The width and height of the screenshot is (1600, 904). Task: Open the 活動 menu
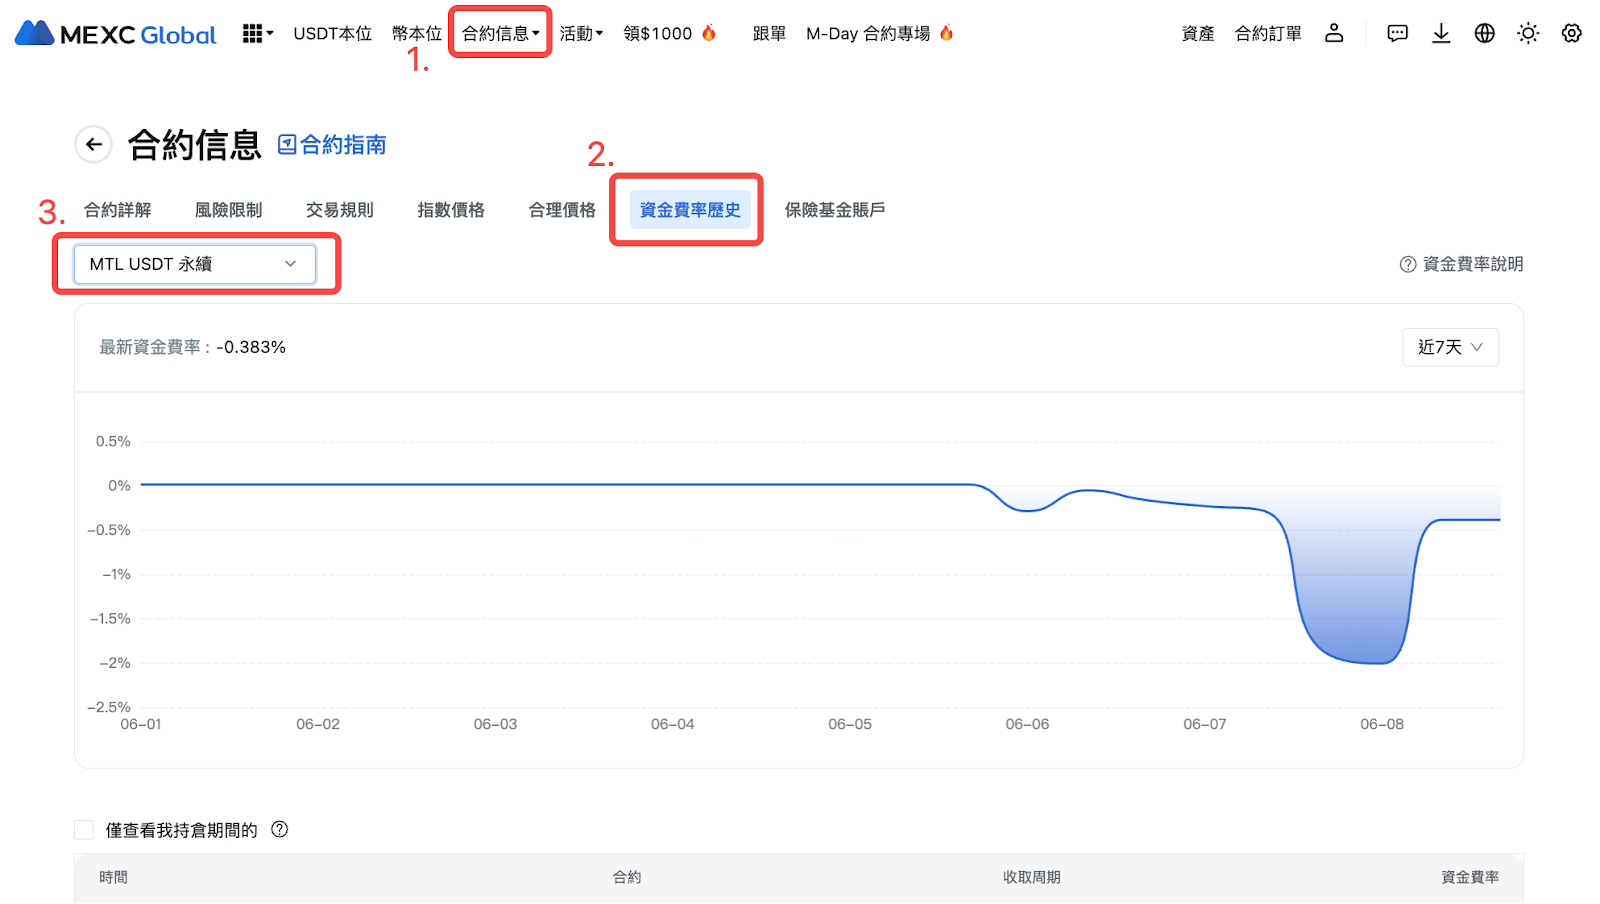pyautogui.click(x=581, y=33)
